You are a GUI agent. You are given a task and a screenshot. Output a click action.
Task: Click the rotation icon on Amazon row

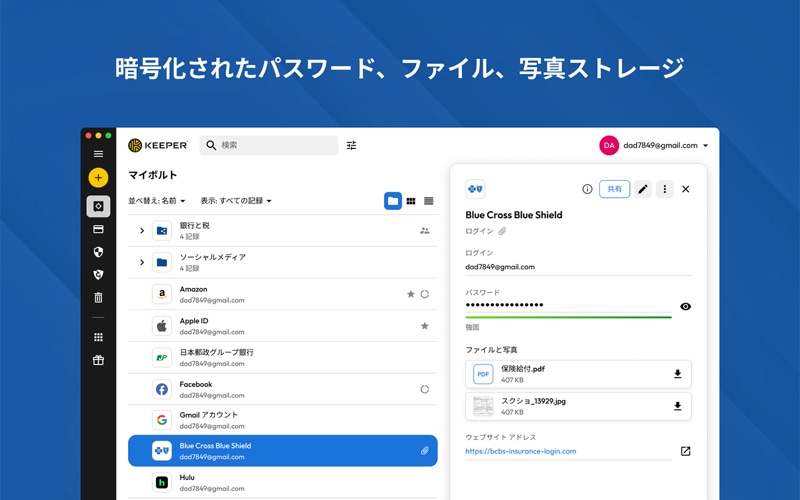click(x=424, y=294)
